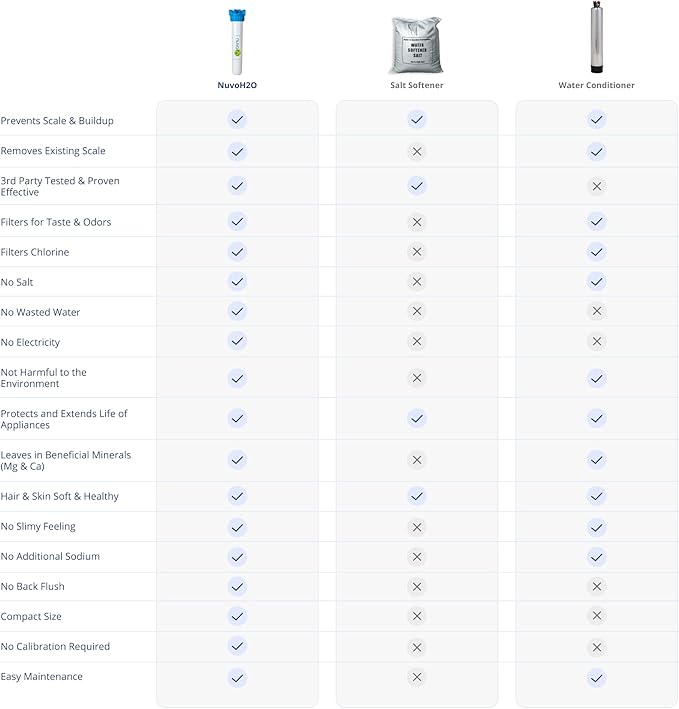Viewport: 679px width, 709px height.
Task: Click Salt Softener X for Removes Existing Scale
Action: click(x=417, y=151)
